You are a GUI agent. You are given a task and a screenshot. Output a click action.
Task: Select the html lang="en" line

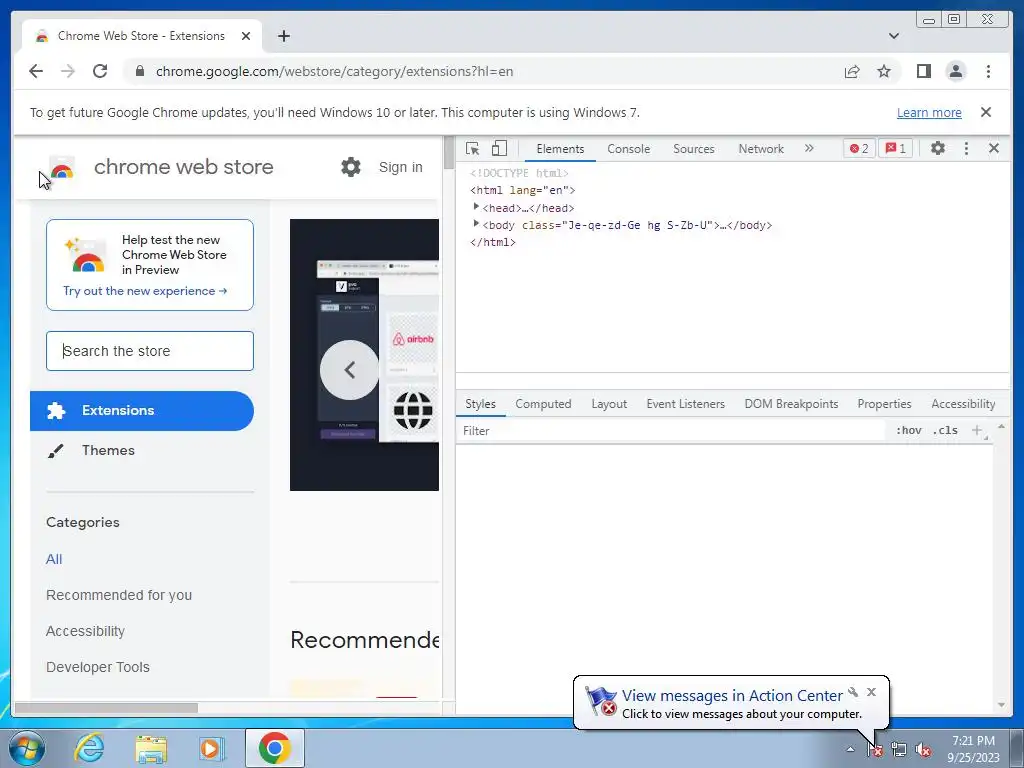click(522, 190)
